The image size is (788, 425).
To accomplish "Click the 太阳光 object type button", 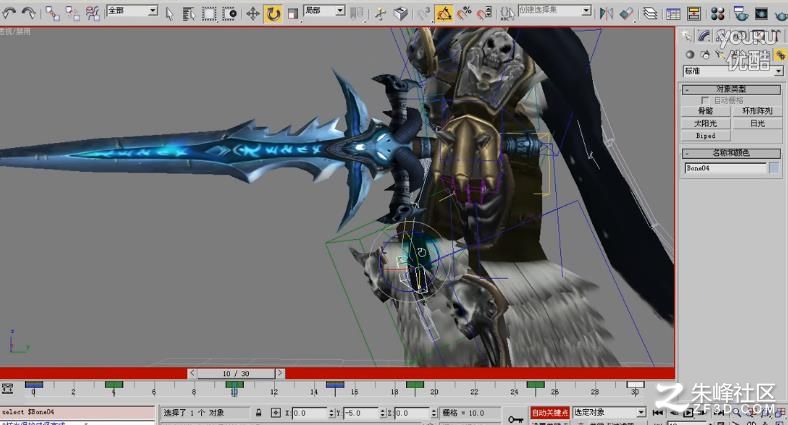I will coord(706,123).
